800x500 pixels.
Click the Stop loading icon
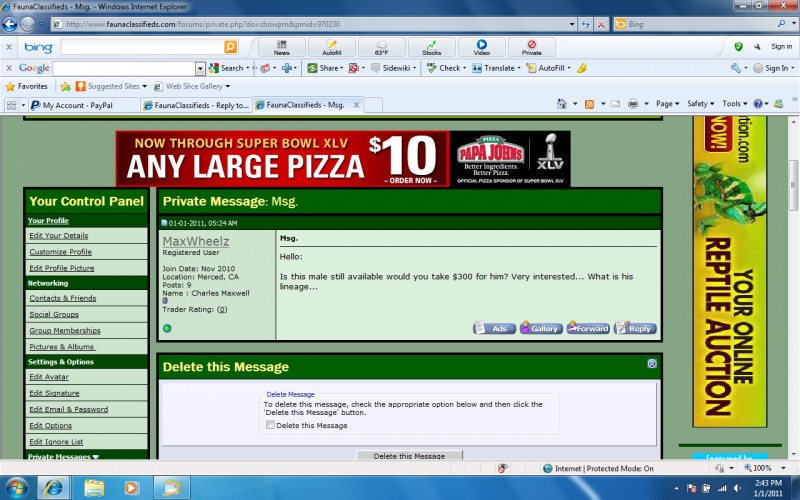pyautogui.click(x=602, y=24)
